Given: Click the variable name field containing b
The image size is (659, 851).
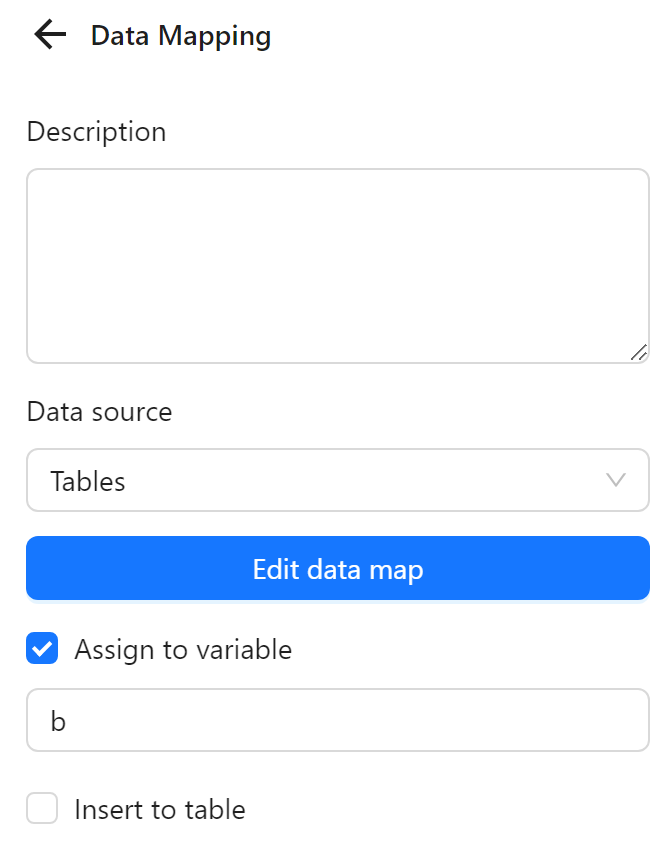Looking at the screenshot, I should [x=337, y=720].
